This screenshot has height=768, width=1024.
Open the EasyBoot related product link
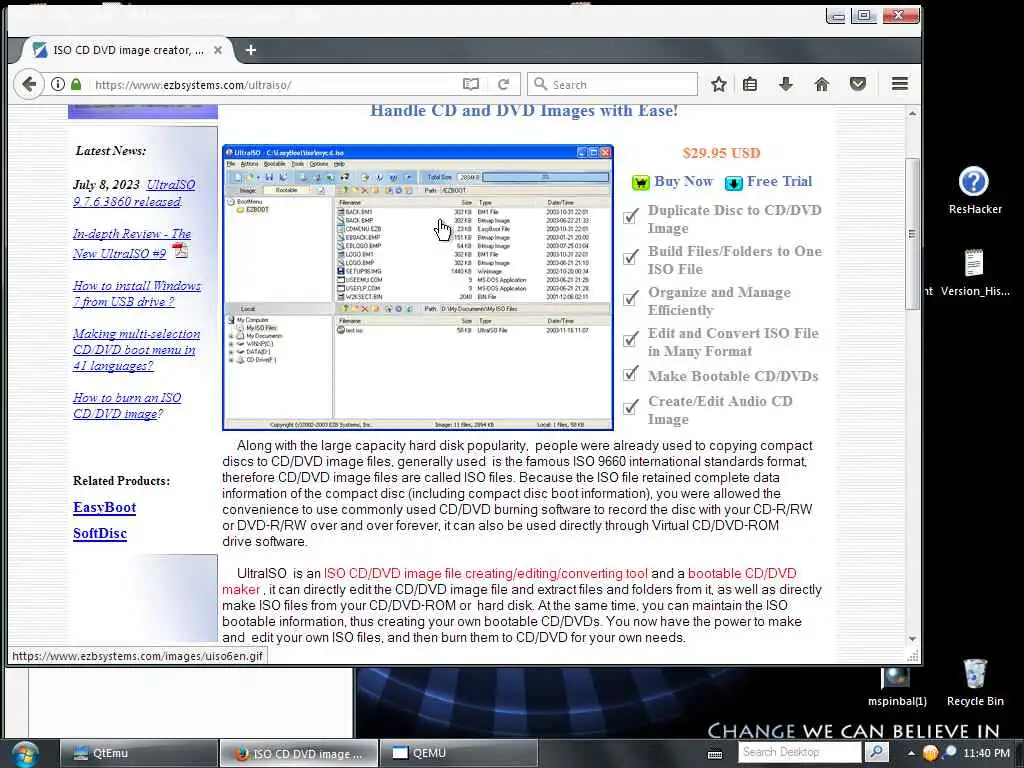click(104, 507)
